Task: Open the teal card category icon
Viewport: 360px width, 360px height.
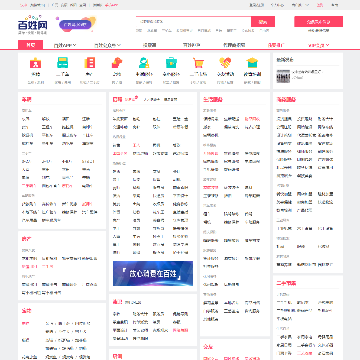Action: point(63,63)
